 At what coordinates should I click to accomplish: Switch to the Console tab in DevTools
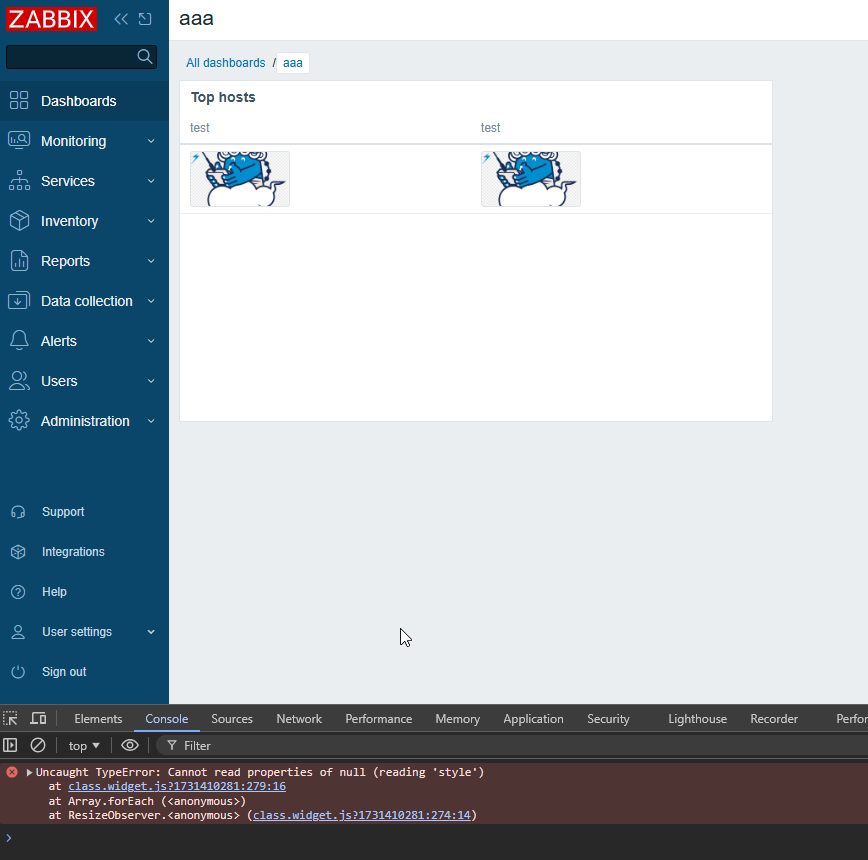(x=167, y=718)
